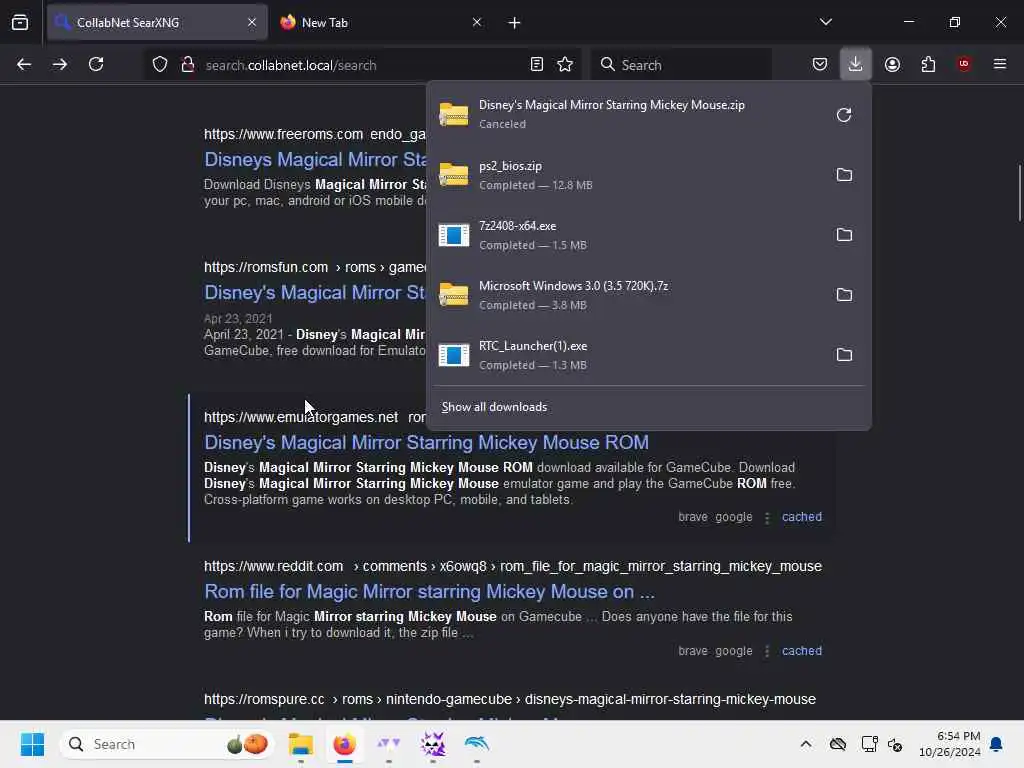Open the romsfun.com Disney's Magical Mirror result
This screenshot has height=768, width=1024.
click(x=315, y=293)
